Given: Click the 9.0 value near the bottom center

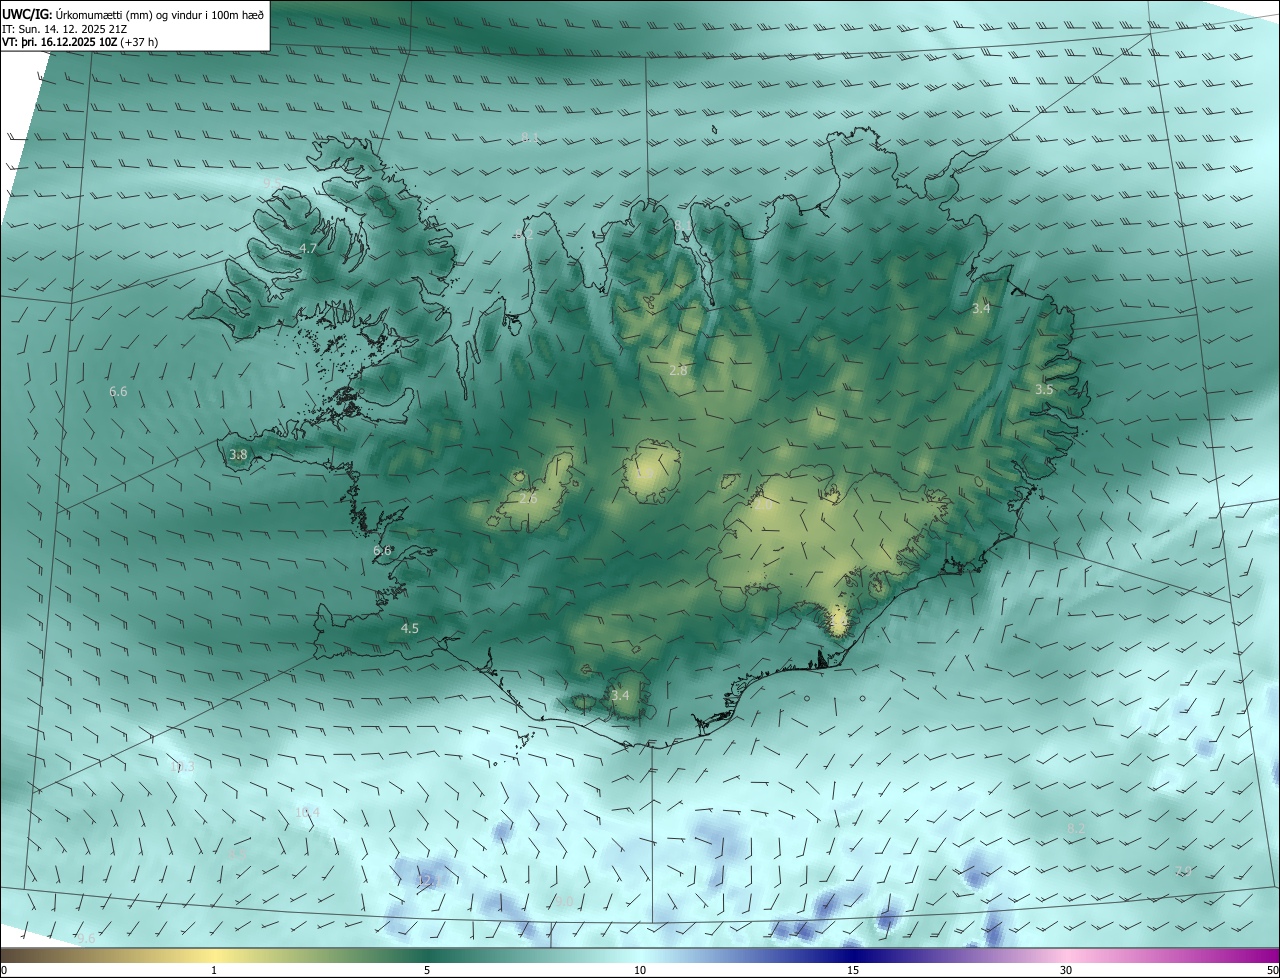Looking at the screenshot, I should point(565,901).
